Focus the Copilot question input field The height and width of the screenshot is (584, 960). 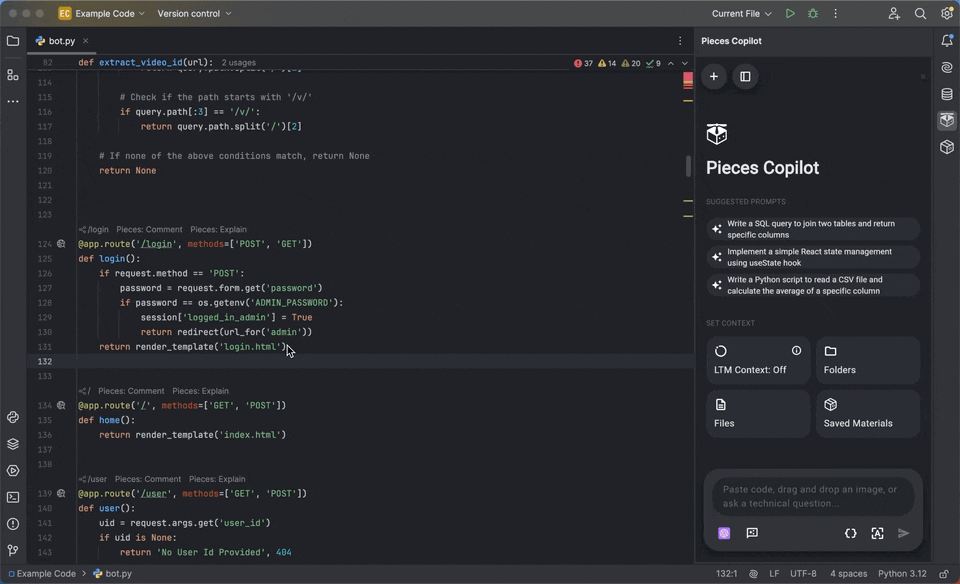[812, 496]
